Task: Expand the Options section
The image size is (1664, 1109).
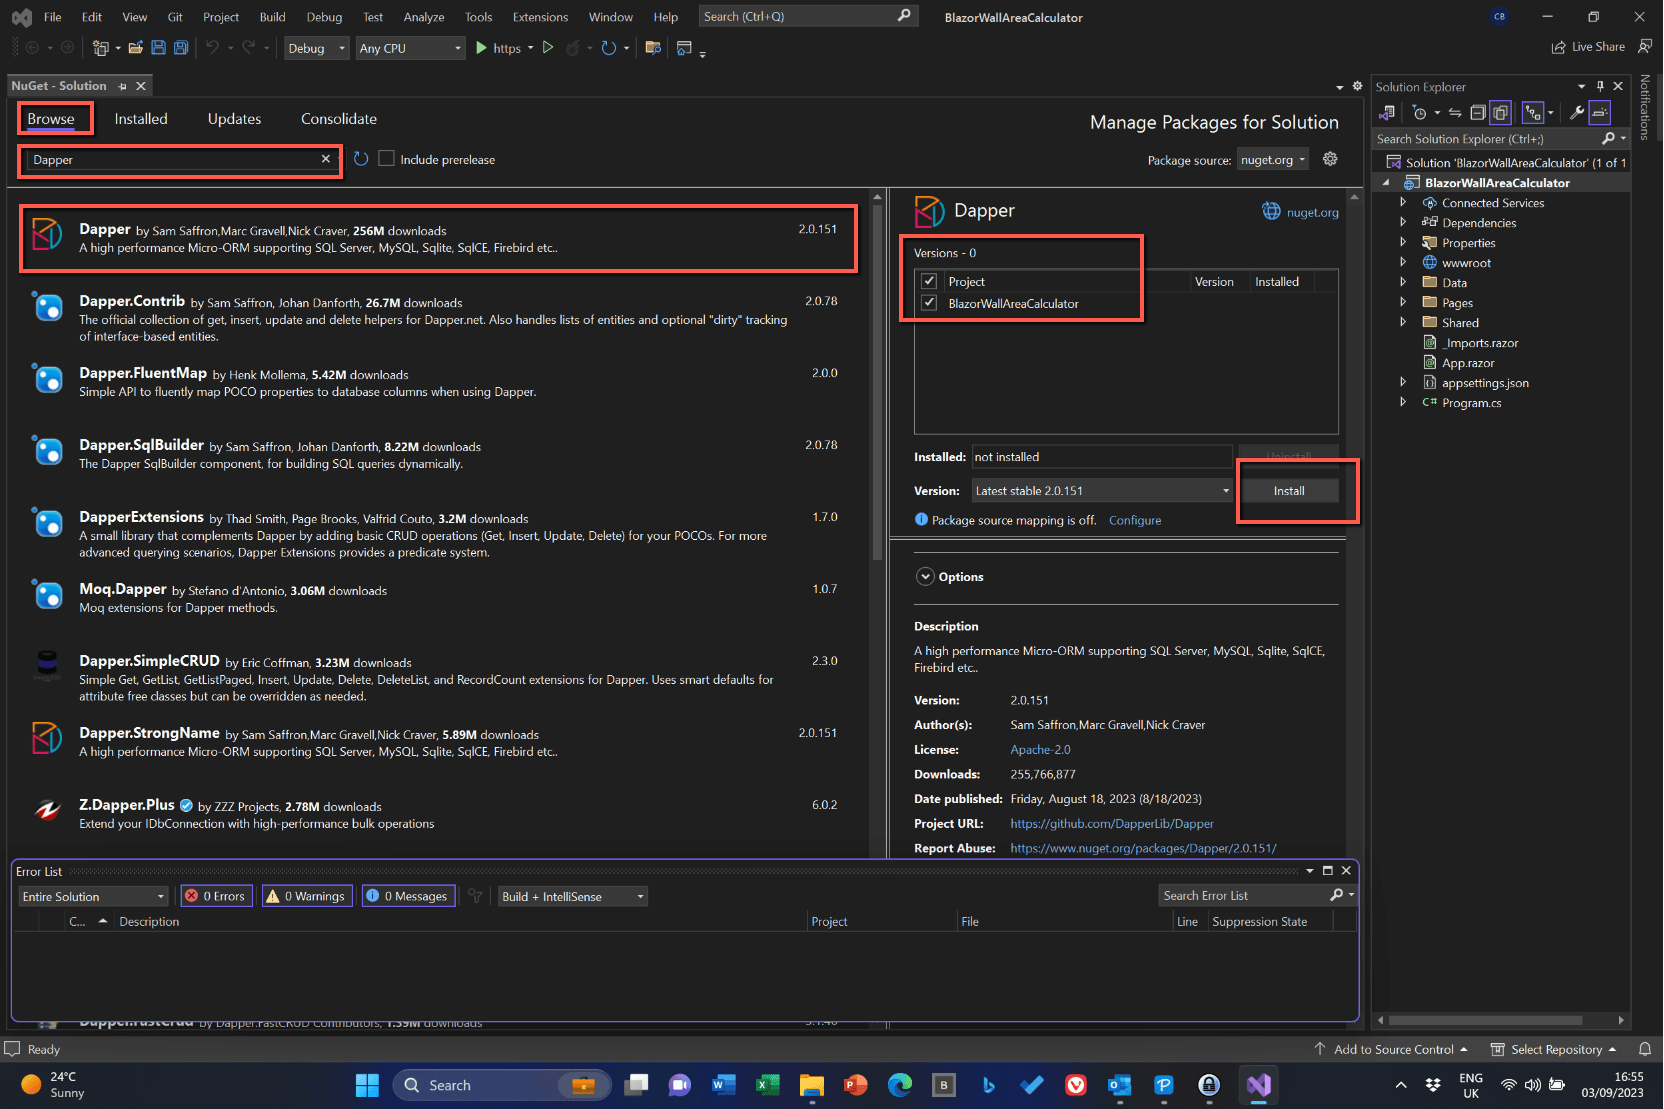Action: 925,577
